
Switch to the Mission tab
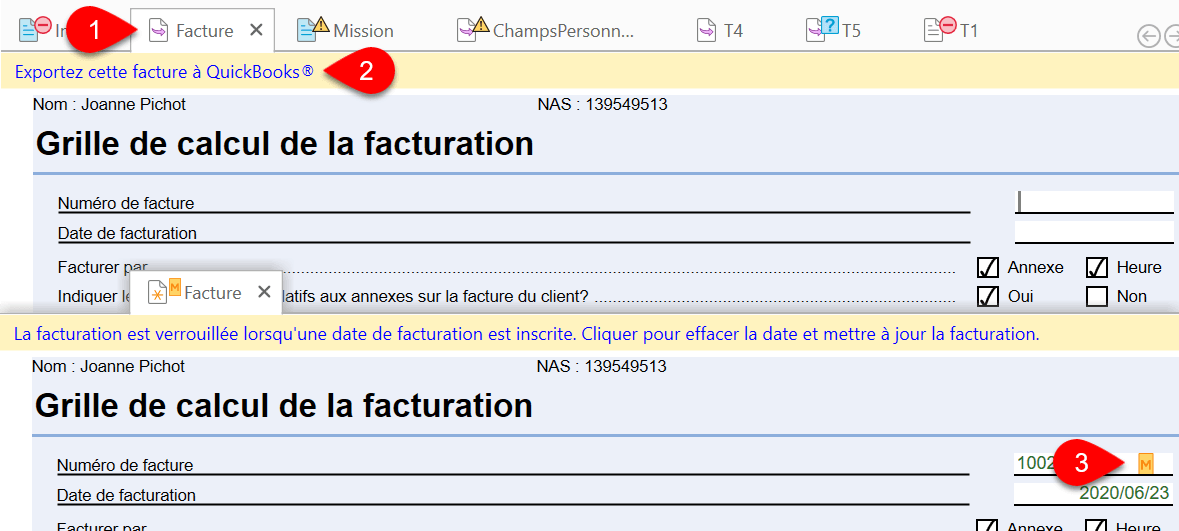(345, 31)
